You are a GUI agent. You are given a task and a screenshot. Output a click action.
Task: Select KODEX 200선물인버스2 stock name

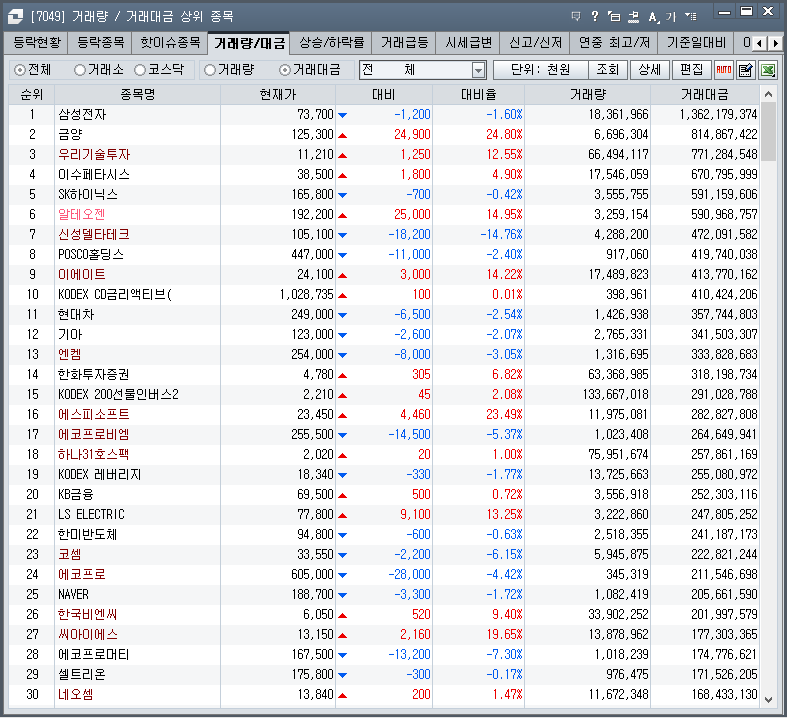118,394
